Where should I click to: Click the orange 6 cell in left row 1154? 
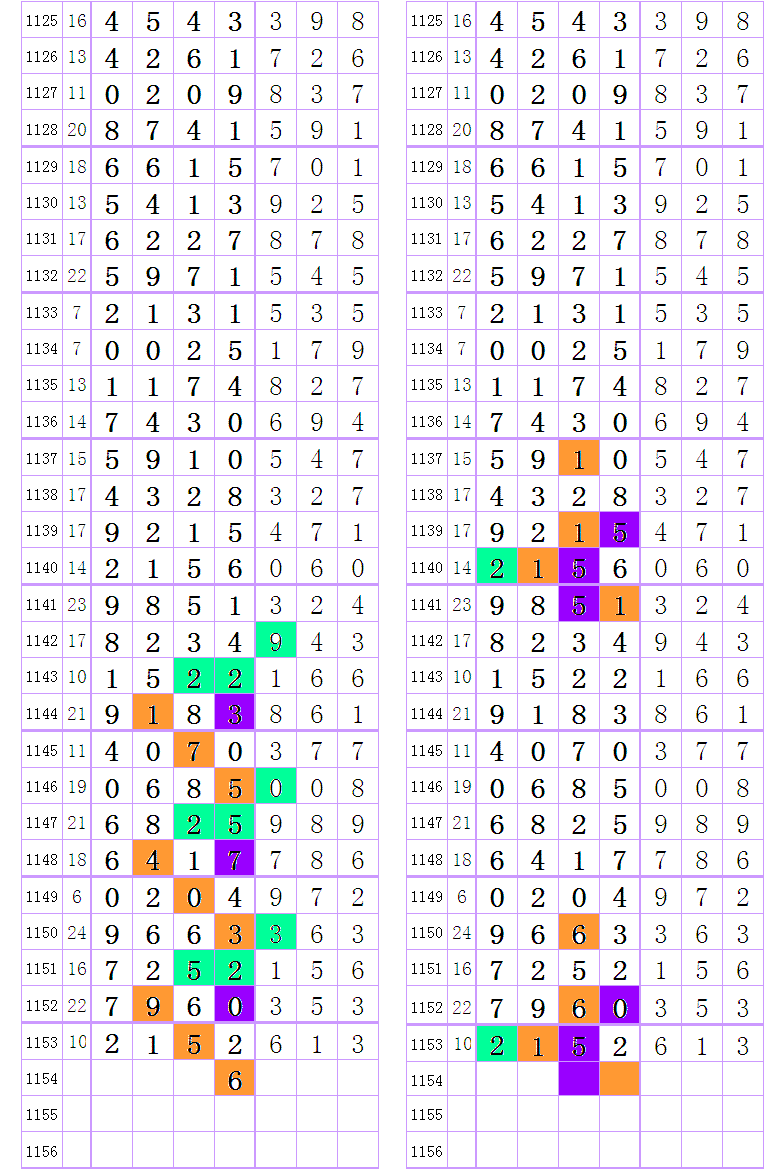pos(235,1079)
